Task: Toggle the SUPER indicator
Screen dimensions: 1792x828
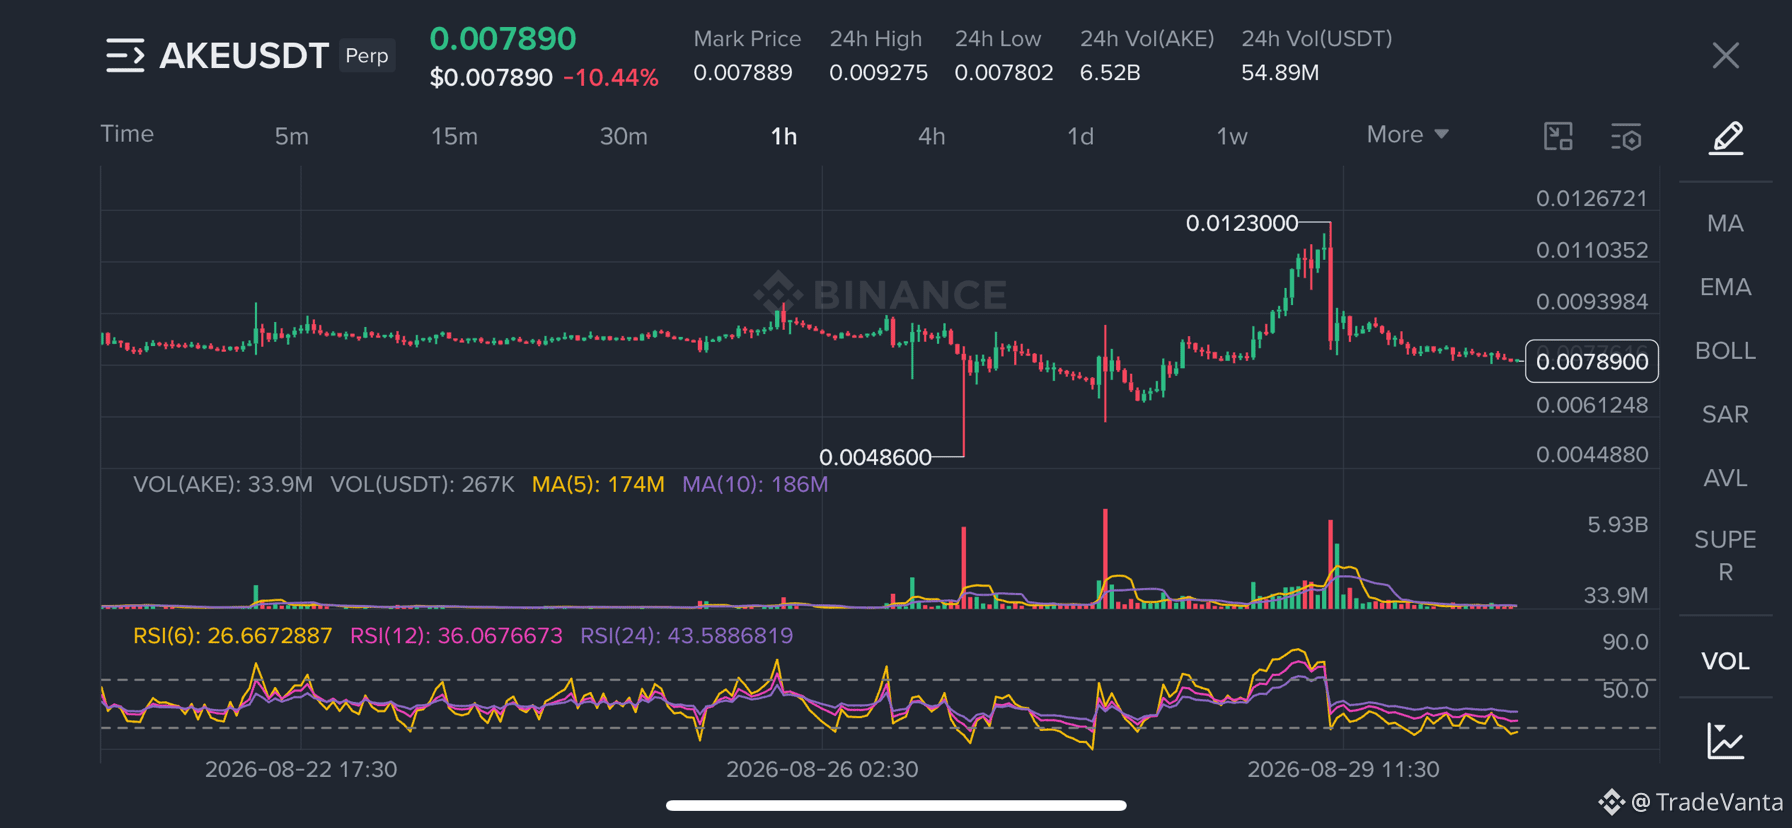Action: click(1725, 555)
